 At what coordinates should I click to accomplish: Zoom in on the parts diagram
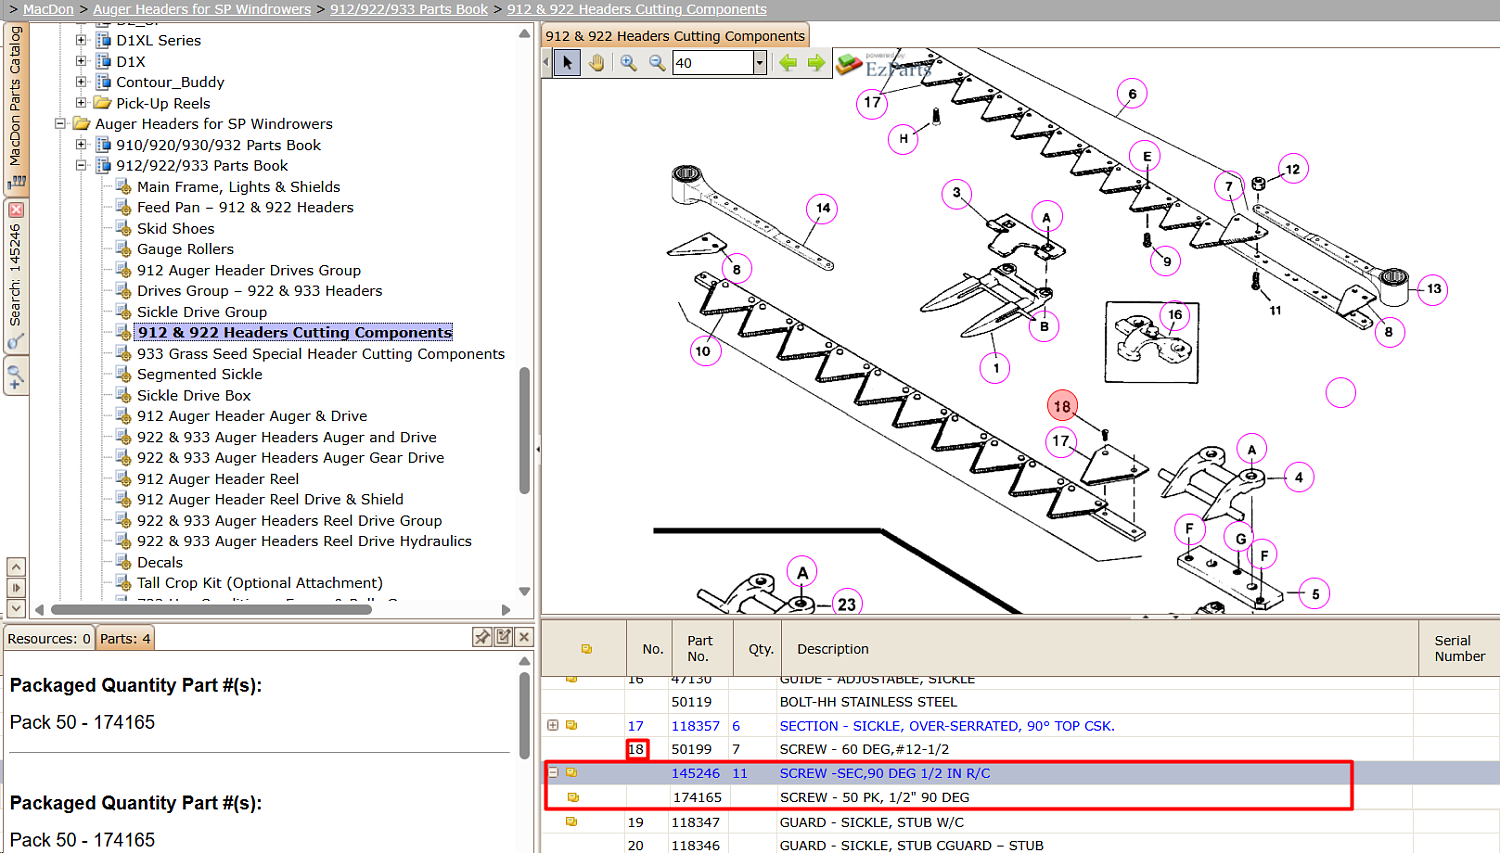click(628, 63)
